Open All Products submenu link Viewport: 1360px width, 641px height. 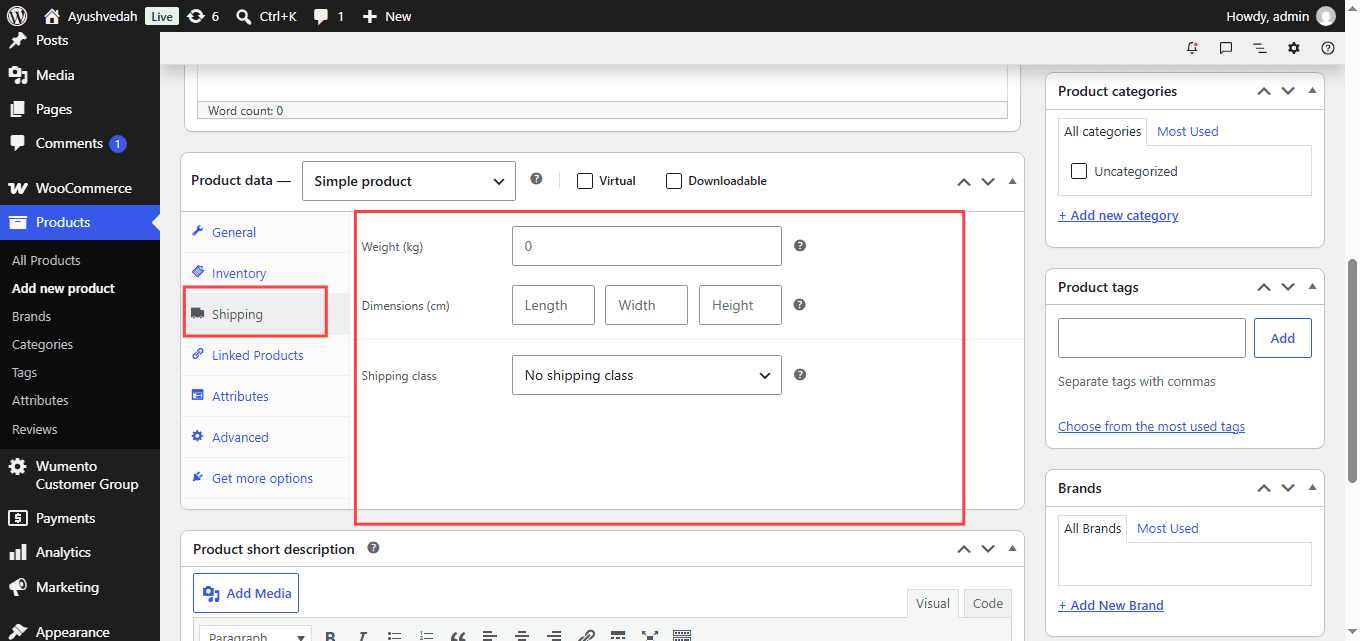tap(46, 260)
